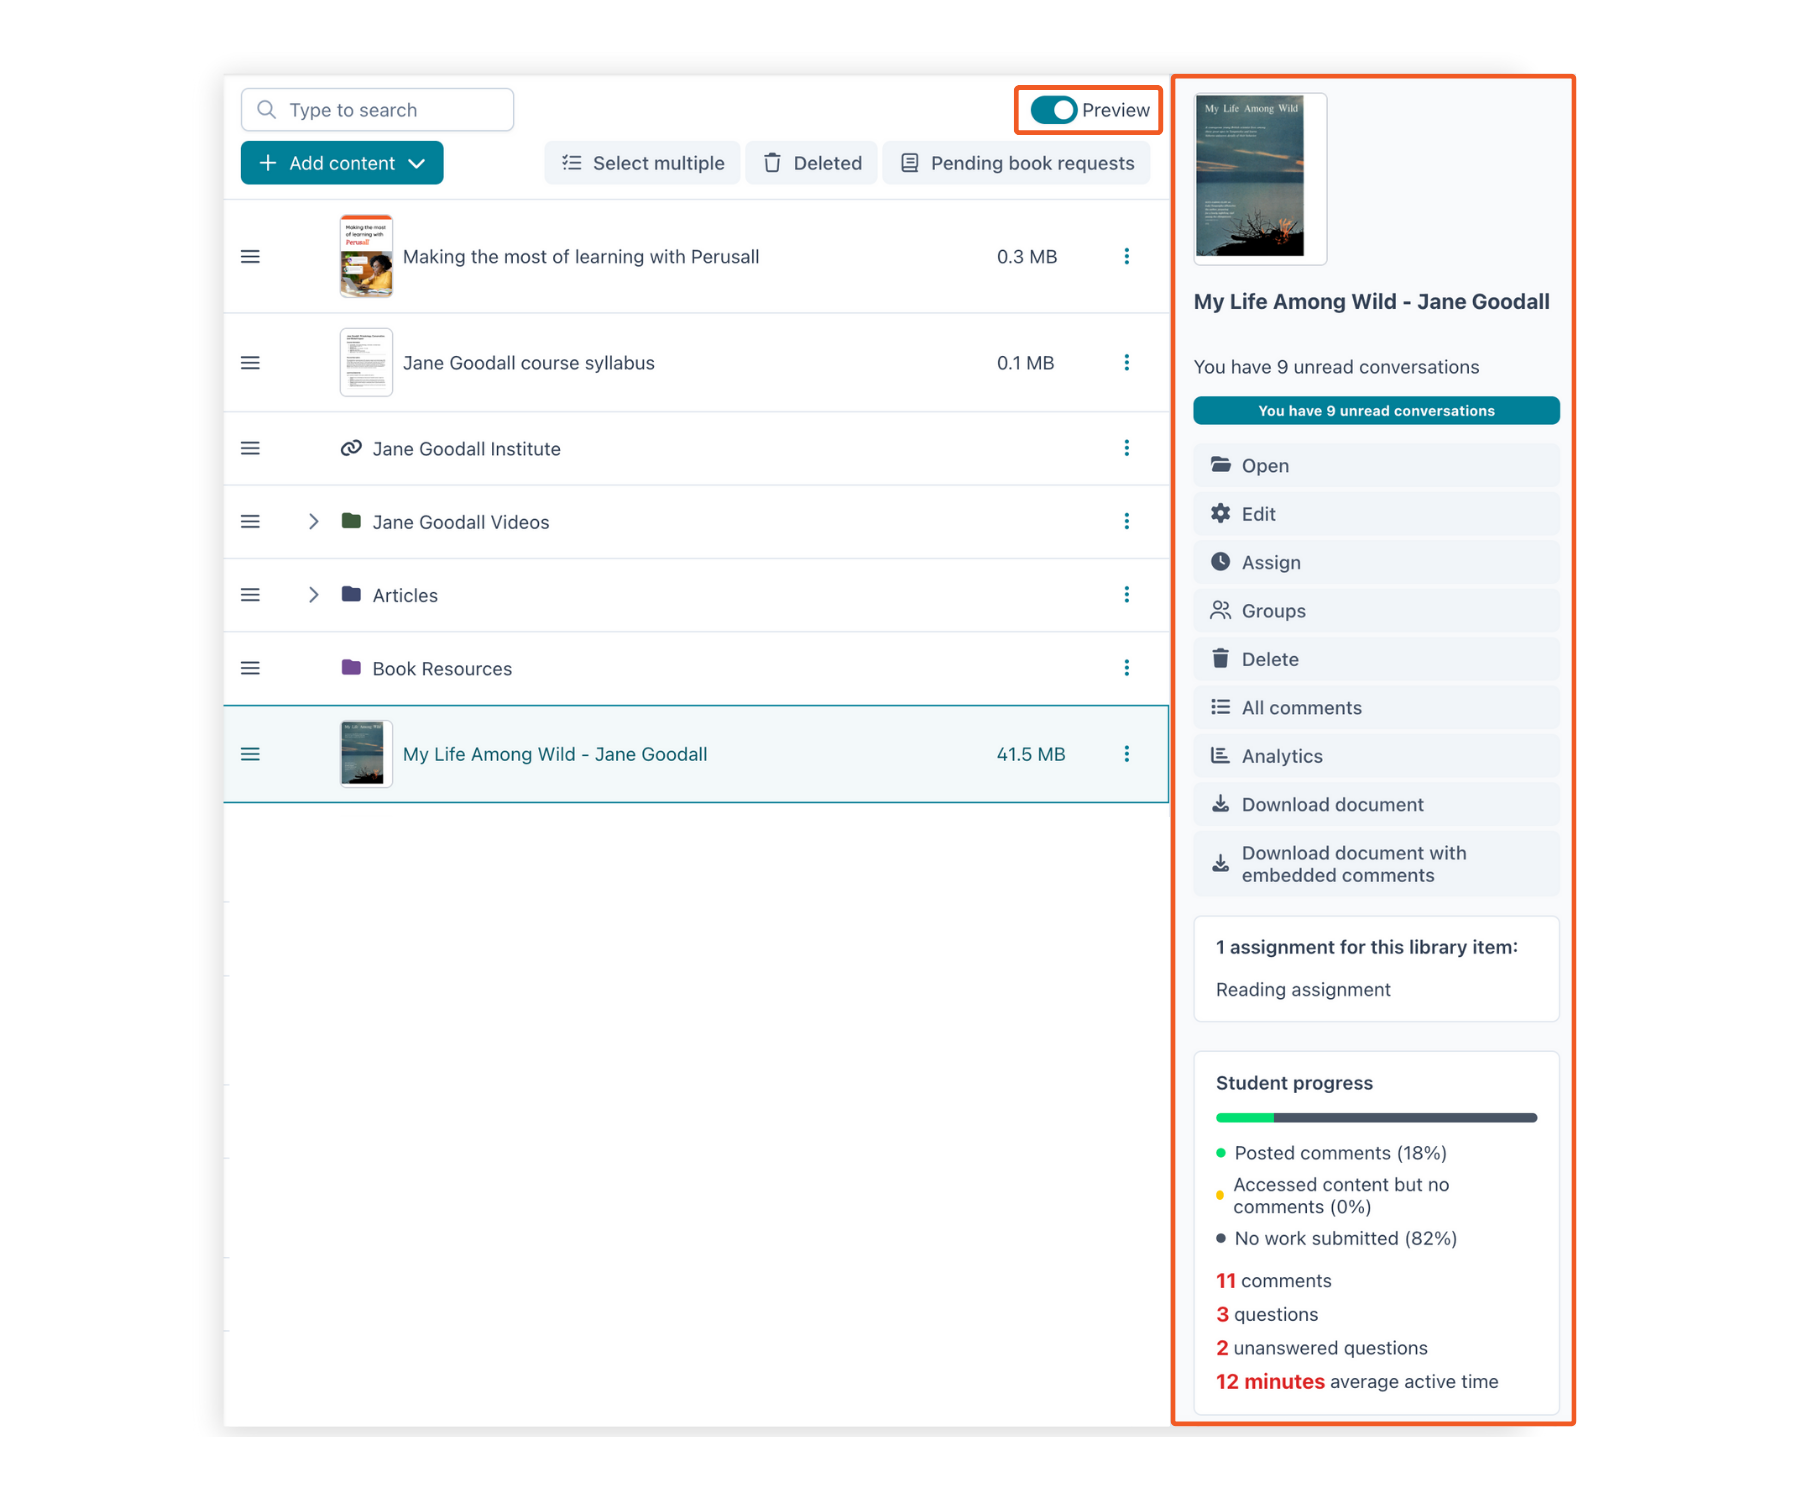Screen dimensions: 1800x1500
Task: Open the three-dot menu for Jane Goodall Institute
Action: click(1127, 448)
